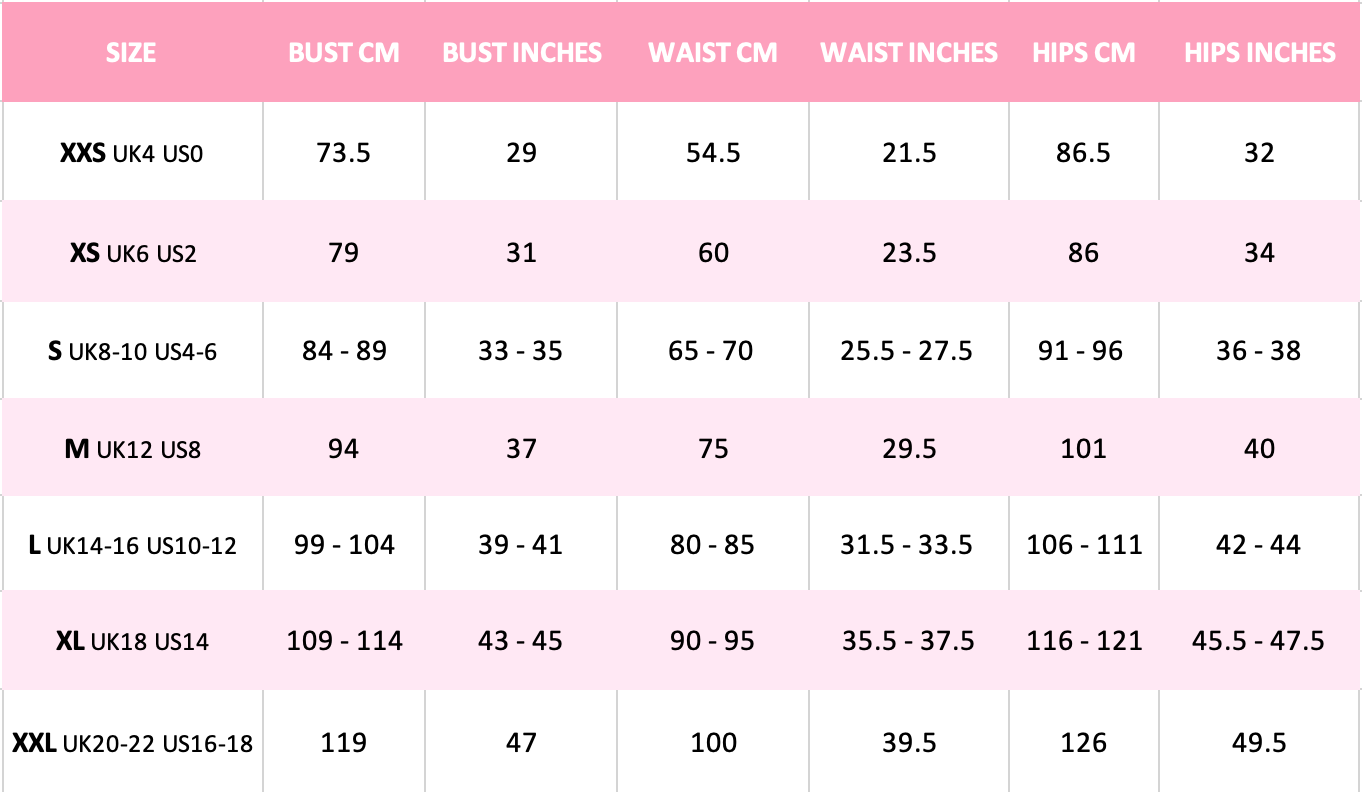This screenshot has width=1362, height=792.
Task: Select the XXL UK20-22 US16-18 row label
Action: [133, 744]
